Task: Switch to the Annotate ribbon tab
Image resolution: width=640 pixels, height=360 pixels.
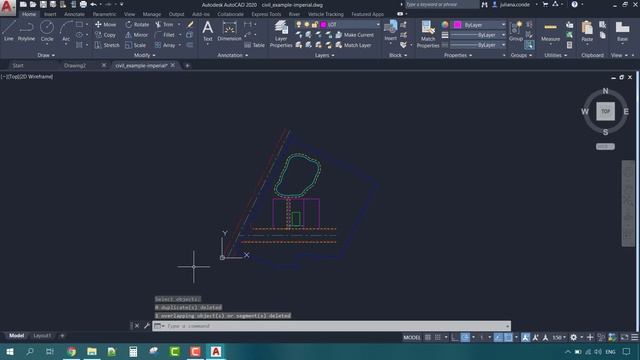Action: (x=74, y=14)
